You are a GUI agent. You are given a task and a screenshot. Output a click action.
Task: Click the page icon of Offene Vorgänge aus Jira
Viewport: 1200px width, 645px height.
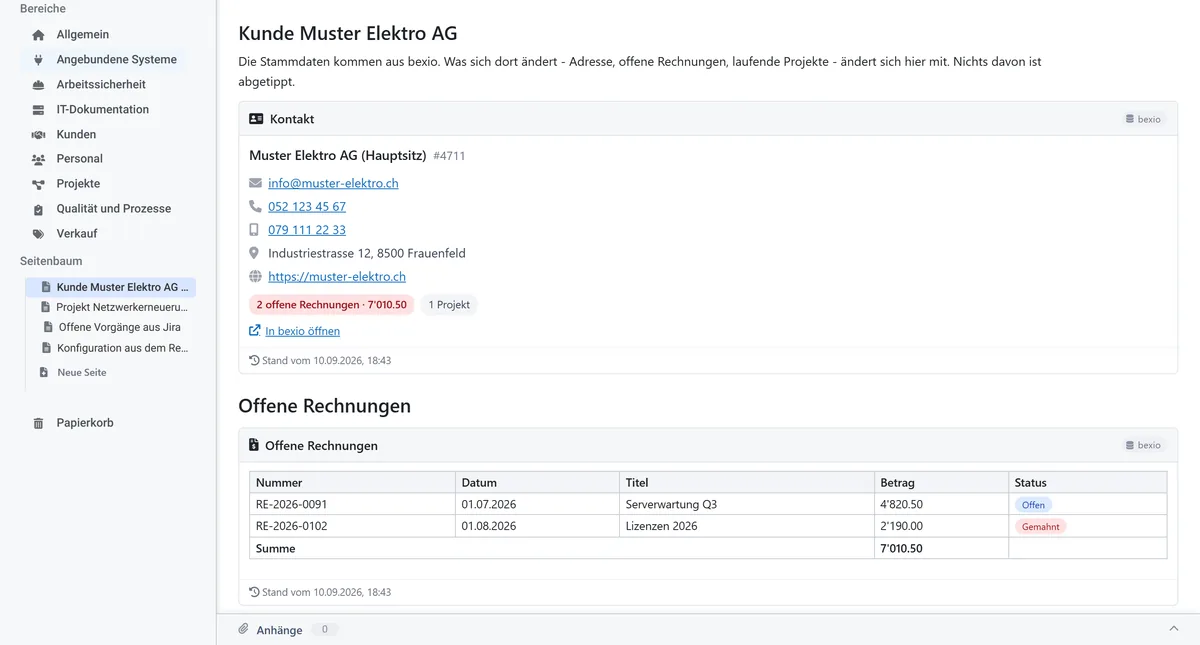[x=48, y=327]
